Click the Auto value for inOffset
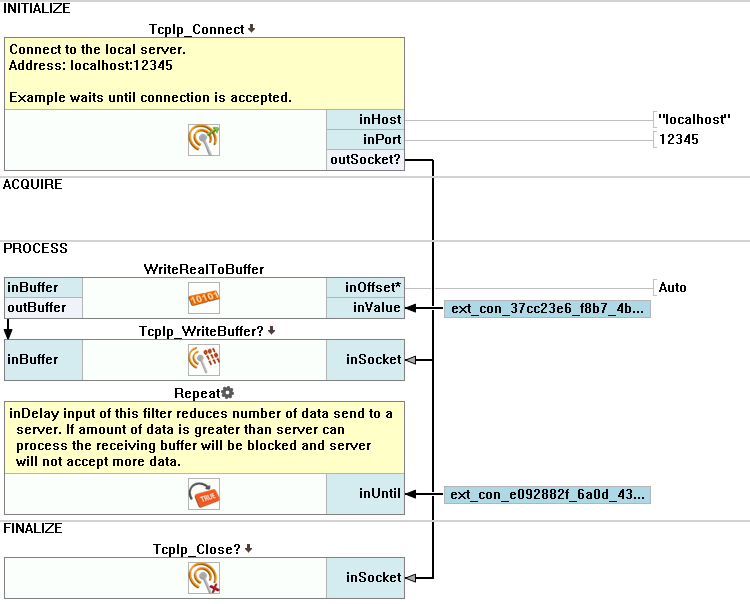The width and height of the screenshot is (750, 604). (x=673, y=288)
